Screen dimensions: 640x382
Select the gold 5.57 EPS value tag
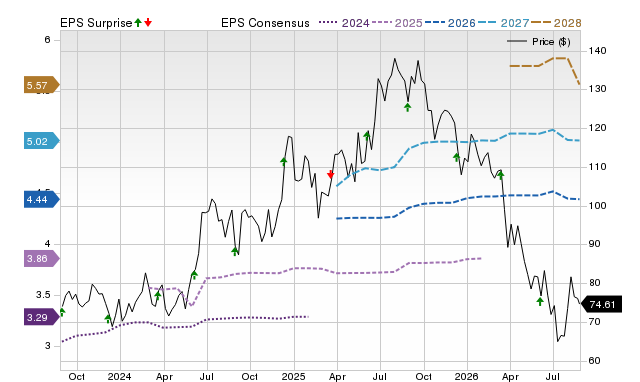pos(42,85)
